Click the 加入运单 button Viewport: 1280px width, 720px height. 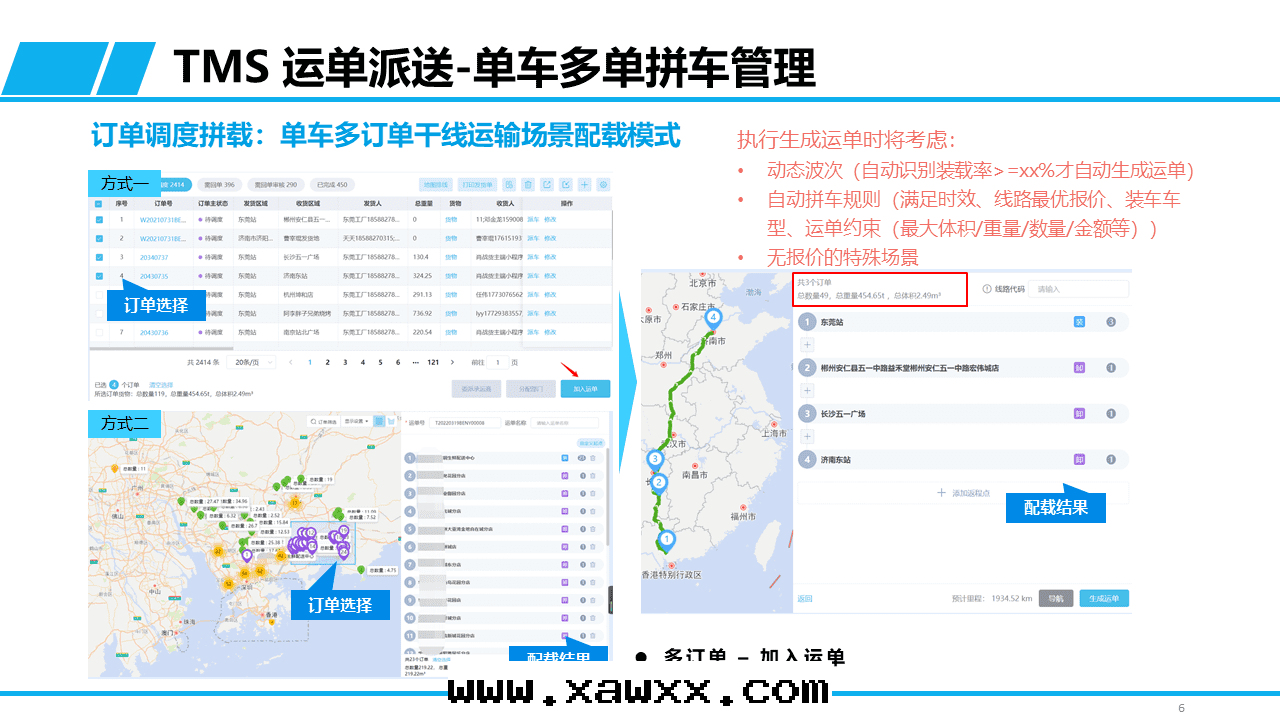point(584,389)
